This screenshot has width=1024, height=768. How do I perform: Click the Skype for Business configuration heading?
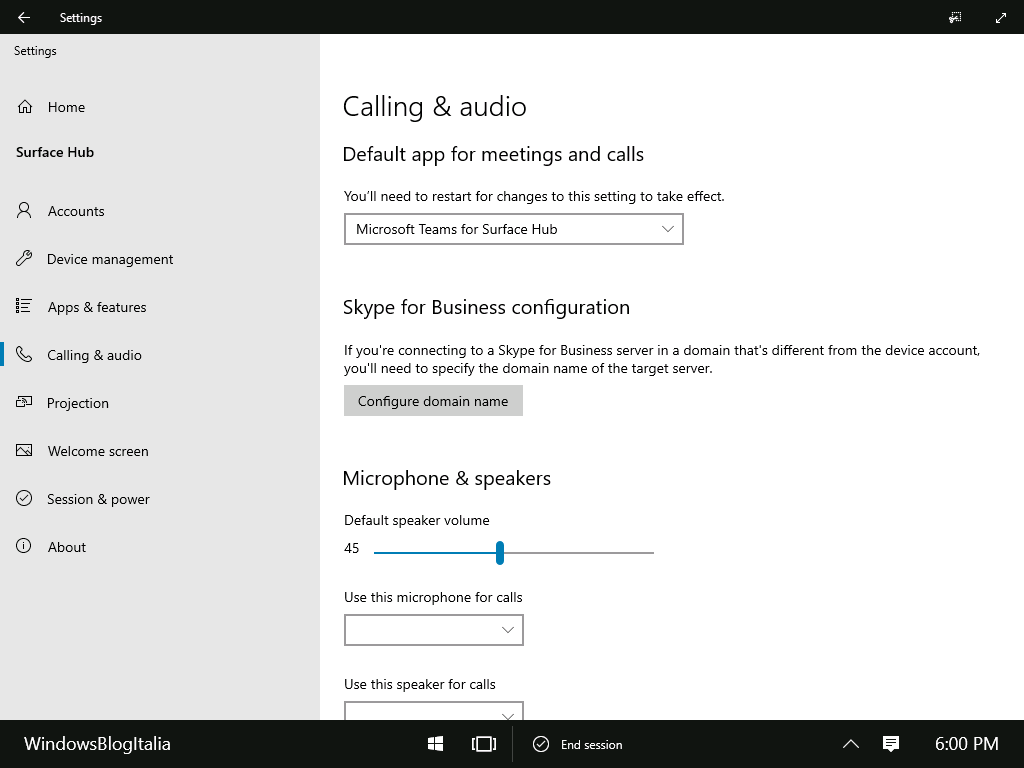click(486, 307)
